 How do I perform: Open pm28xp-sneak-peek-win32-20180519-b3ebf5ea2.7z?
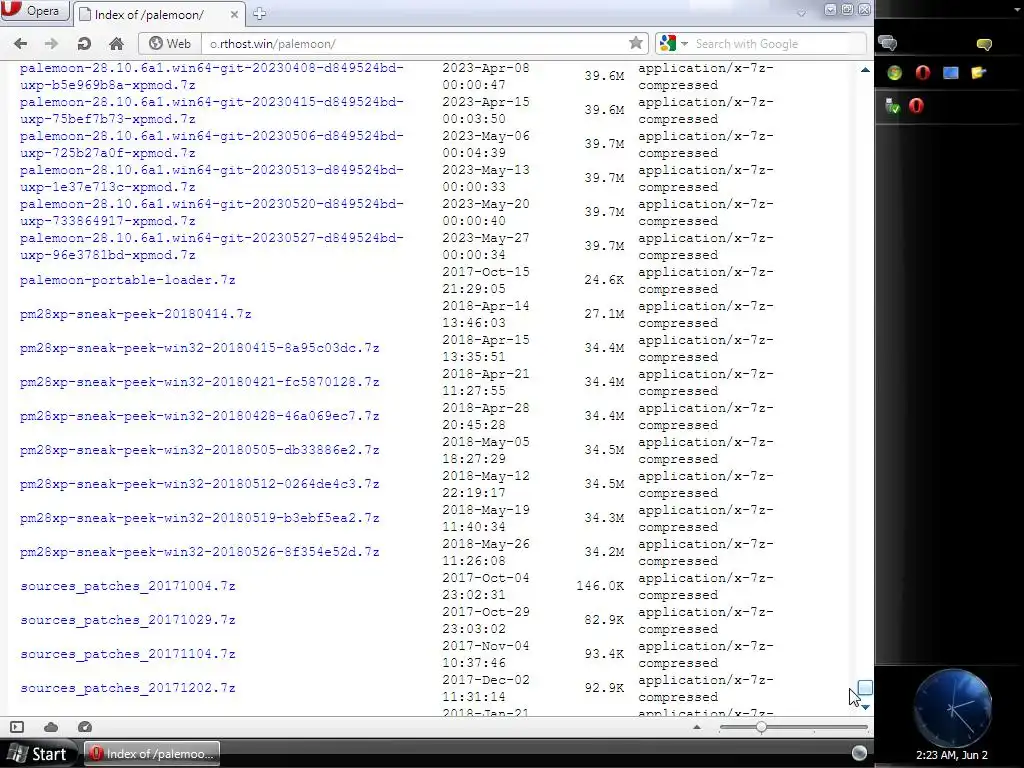[199, 518]
